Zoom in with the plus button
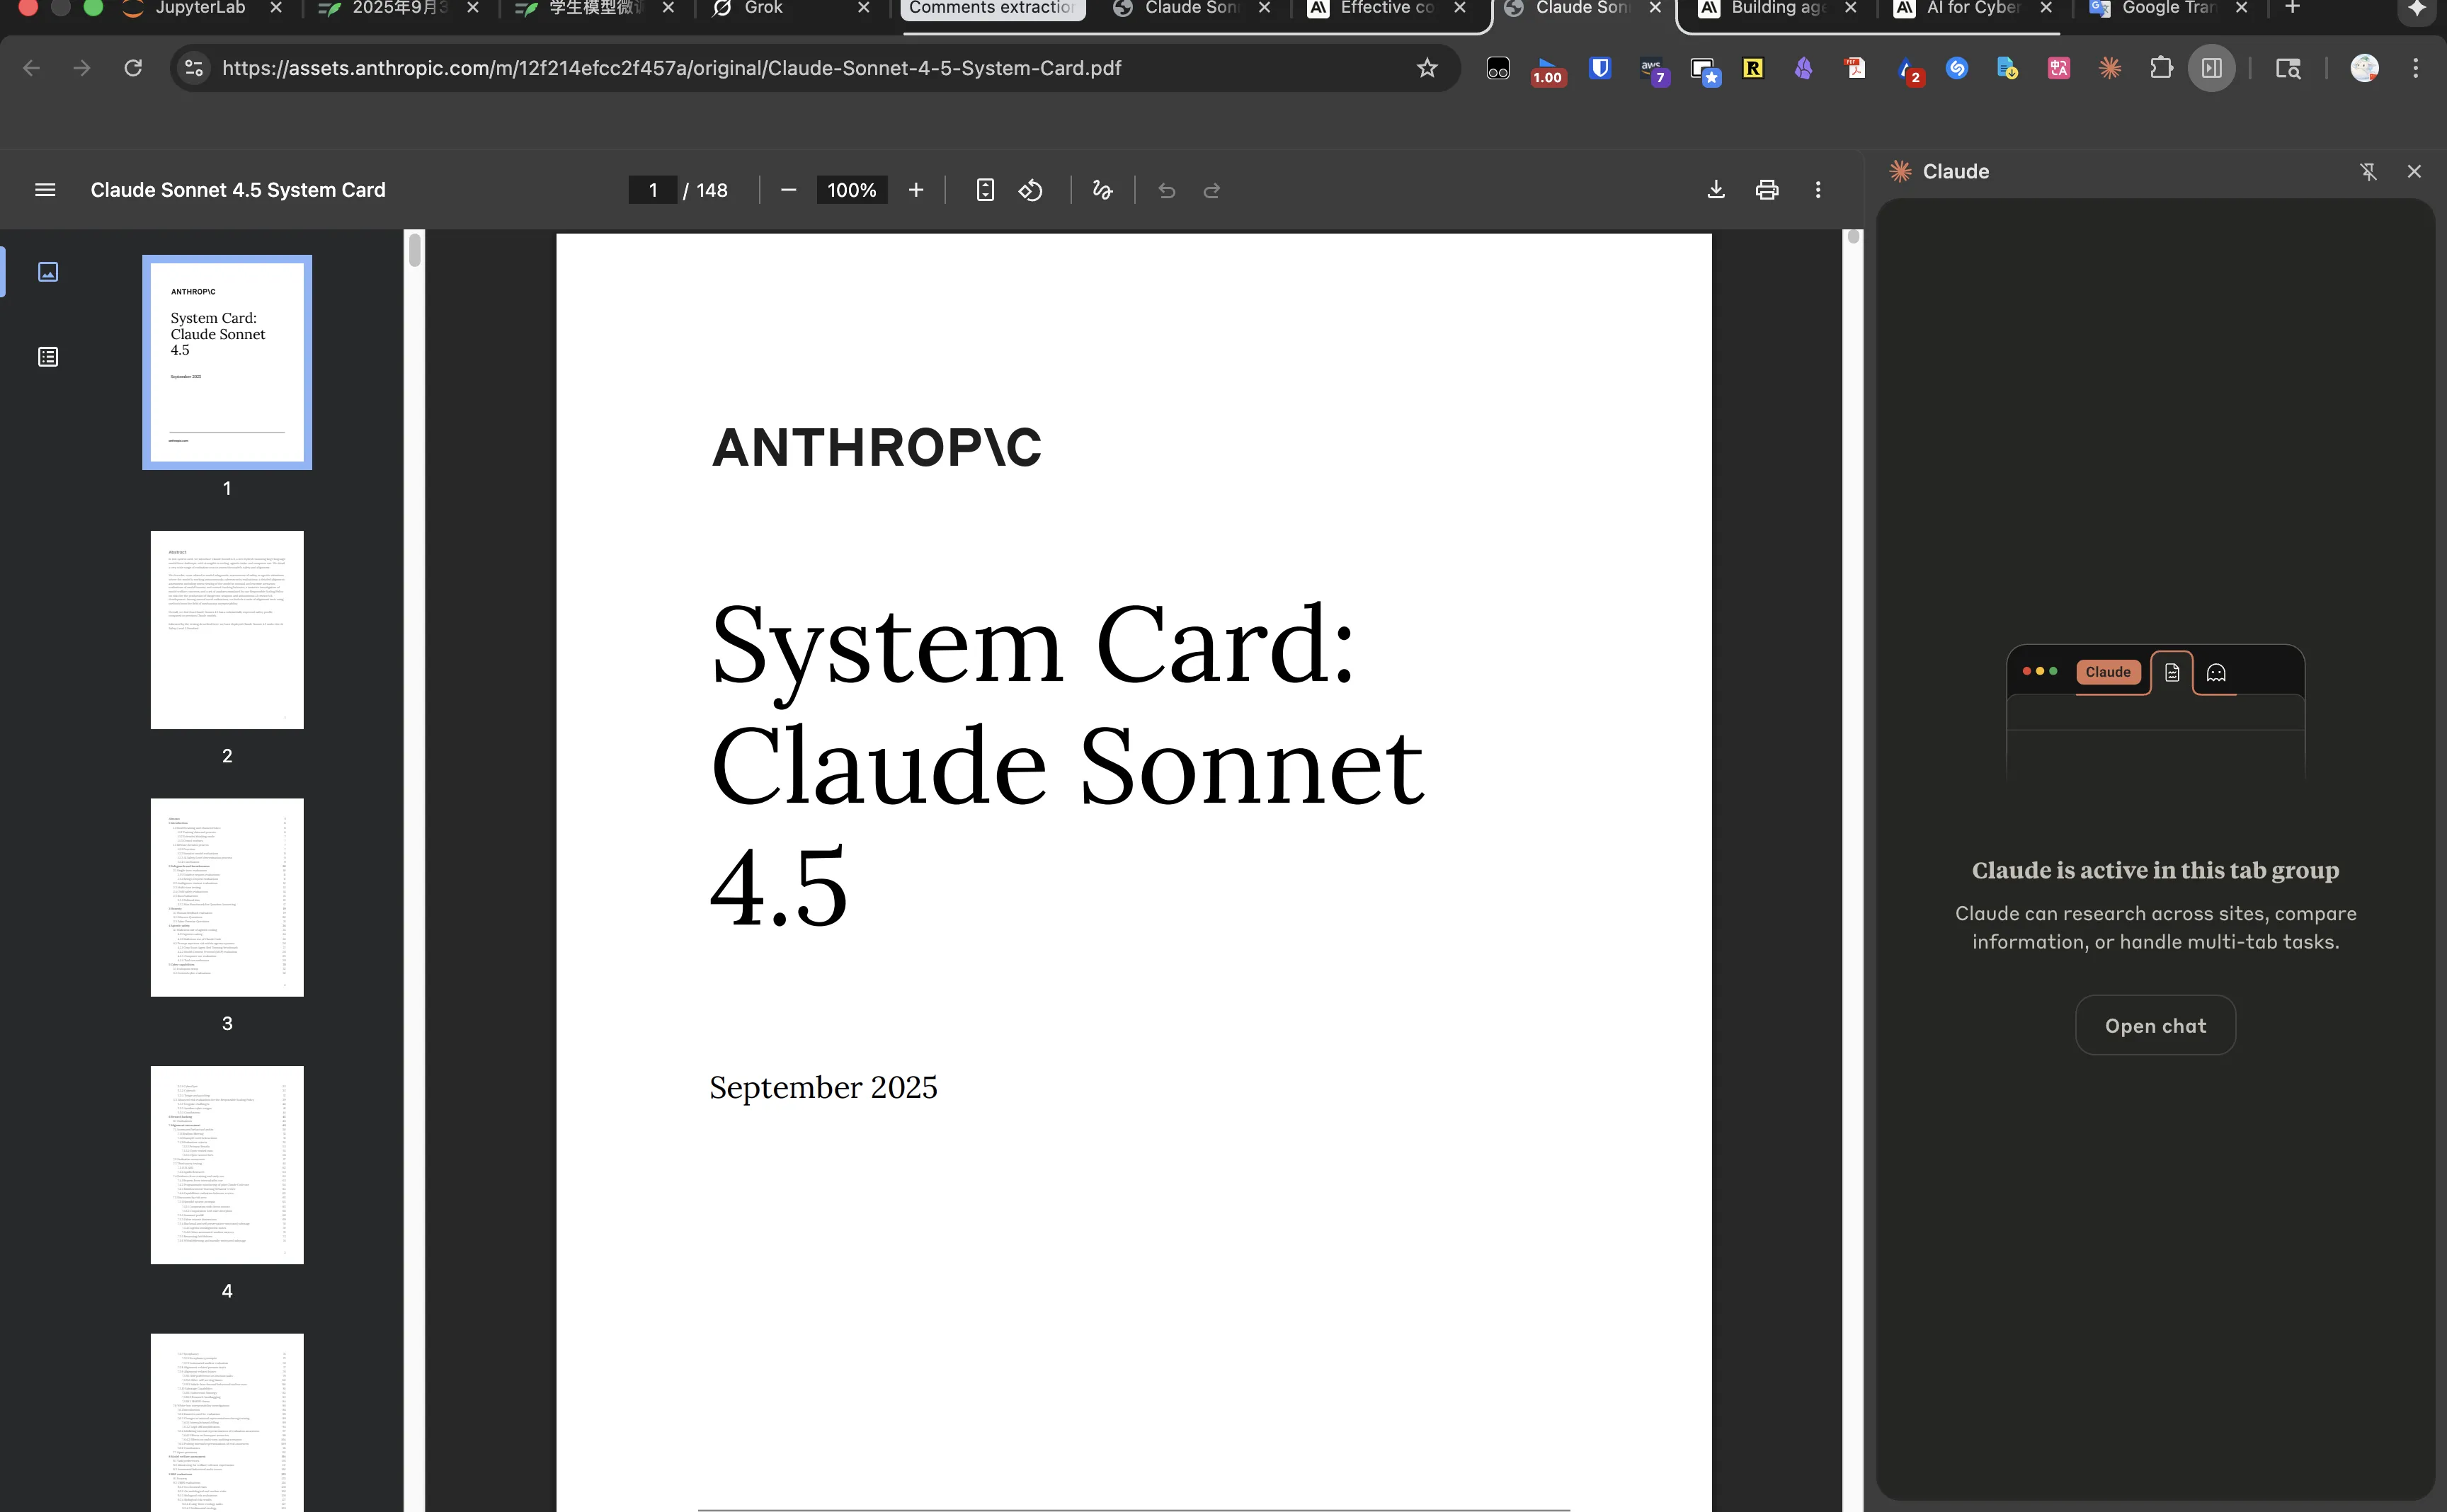 (x=916, y=190)
